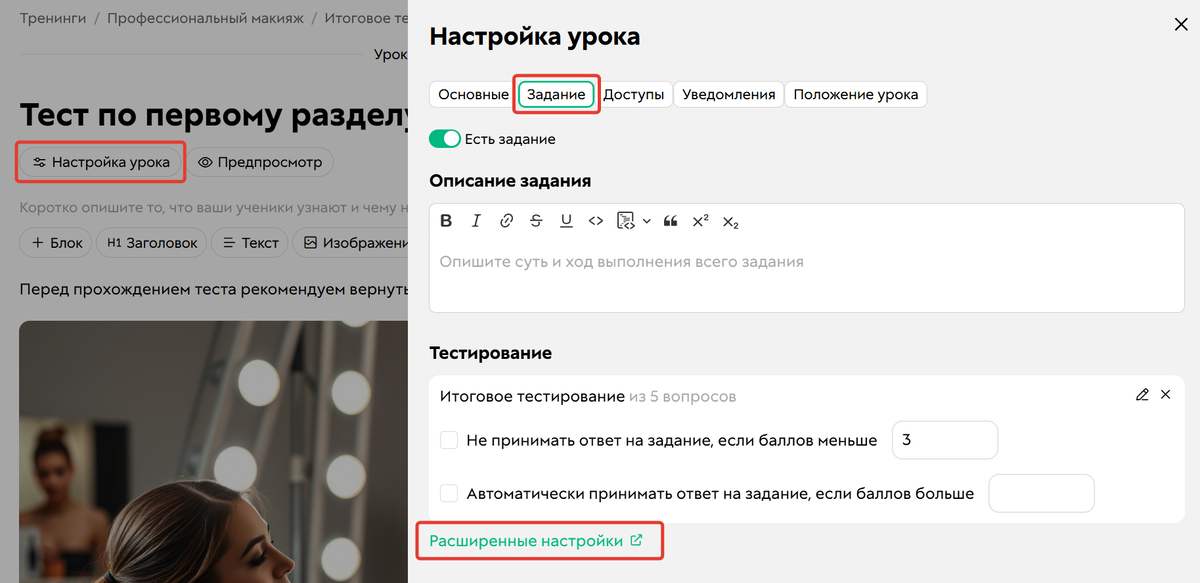1200x583 pixels.
Task: Check Не принимать ответ на задание checkbox
Action: coord(449,440)
